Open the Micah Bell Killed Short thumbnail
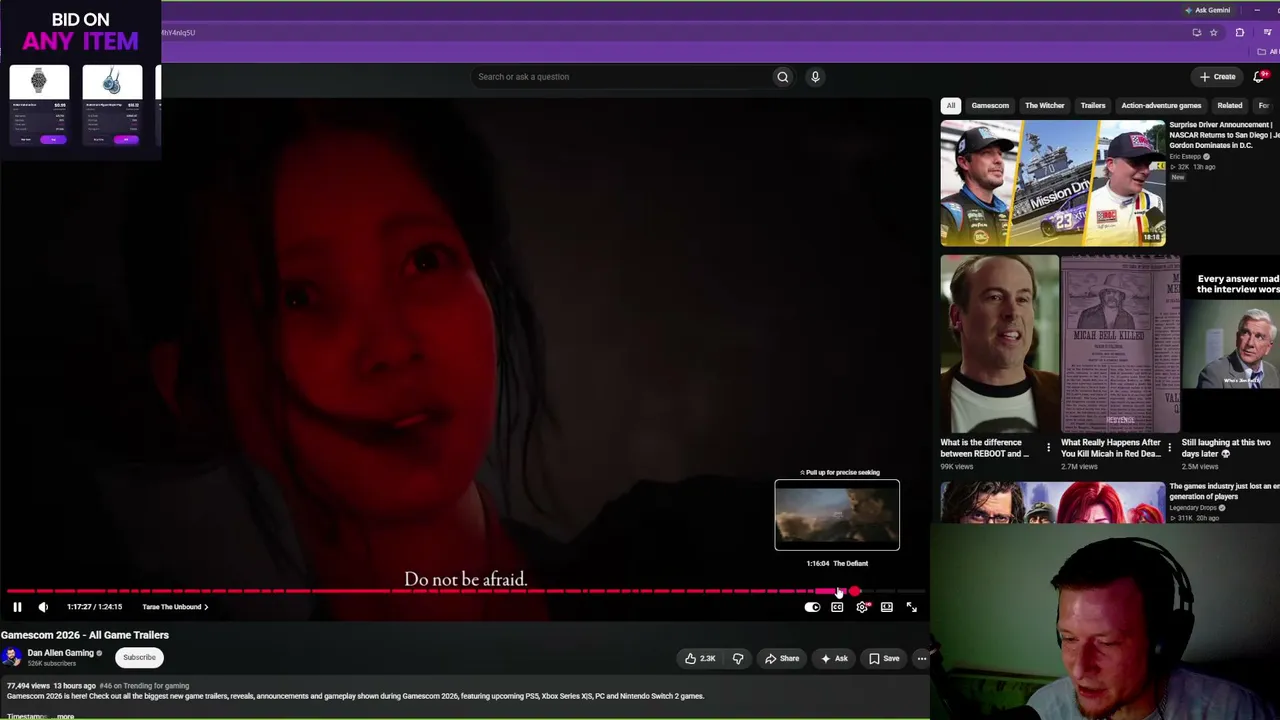The image size is (1280, 720). tap(1120, 344)
